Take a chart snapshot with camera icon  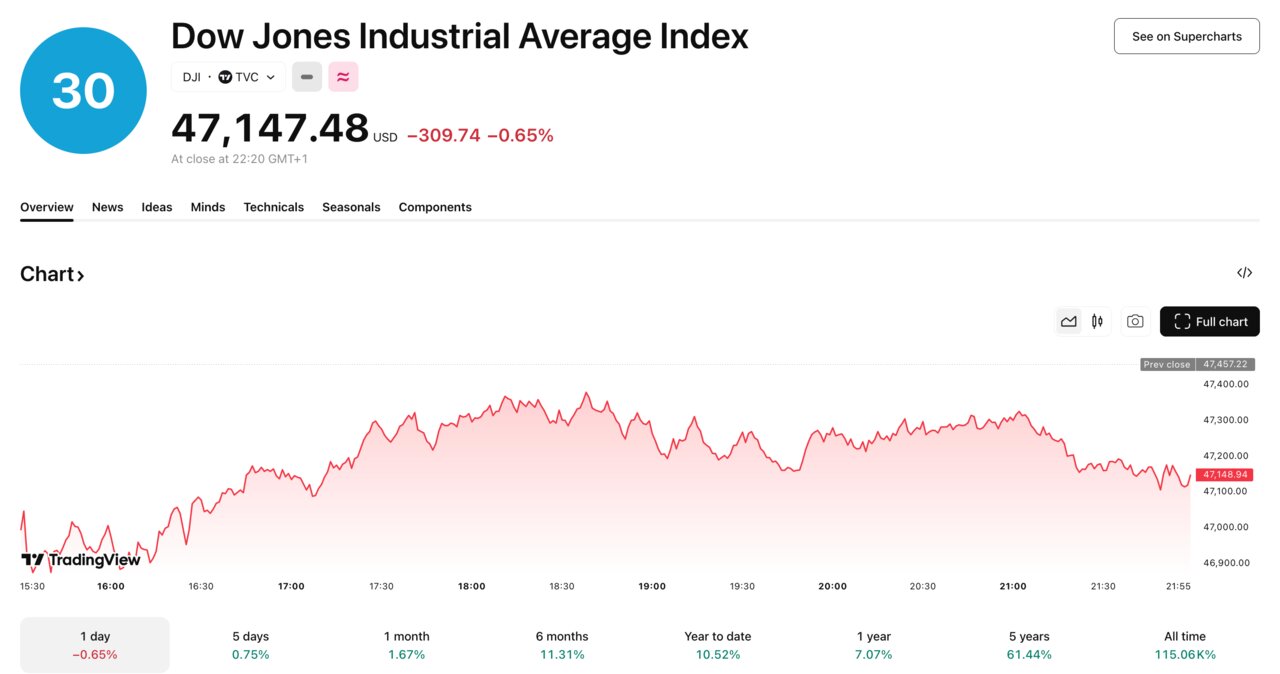(1135, 321)
